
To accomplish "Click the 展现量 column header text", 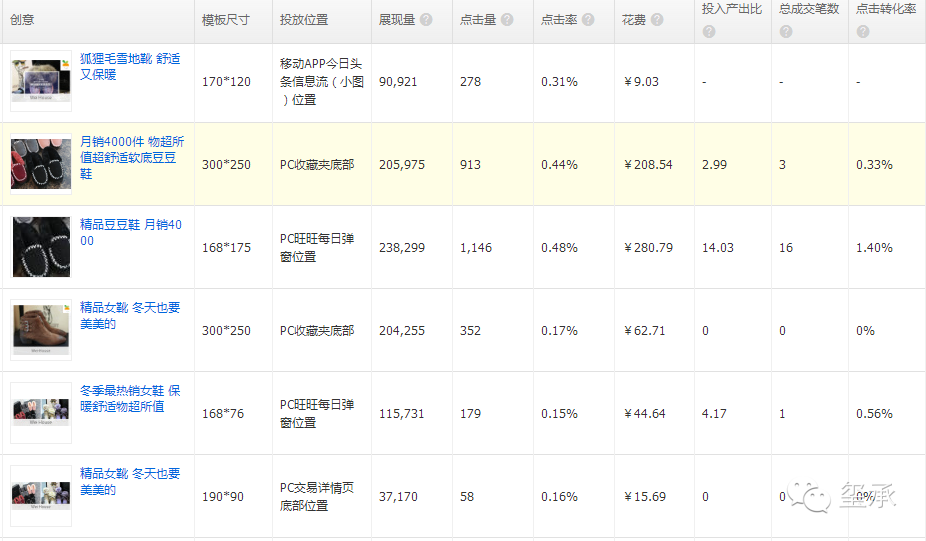I will pyautogui.click(x=397, y=19).
